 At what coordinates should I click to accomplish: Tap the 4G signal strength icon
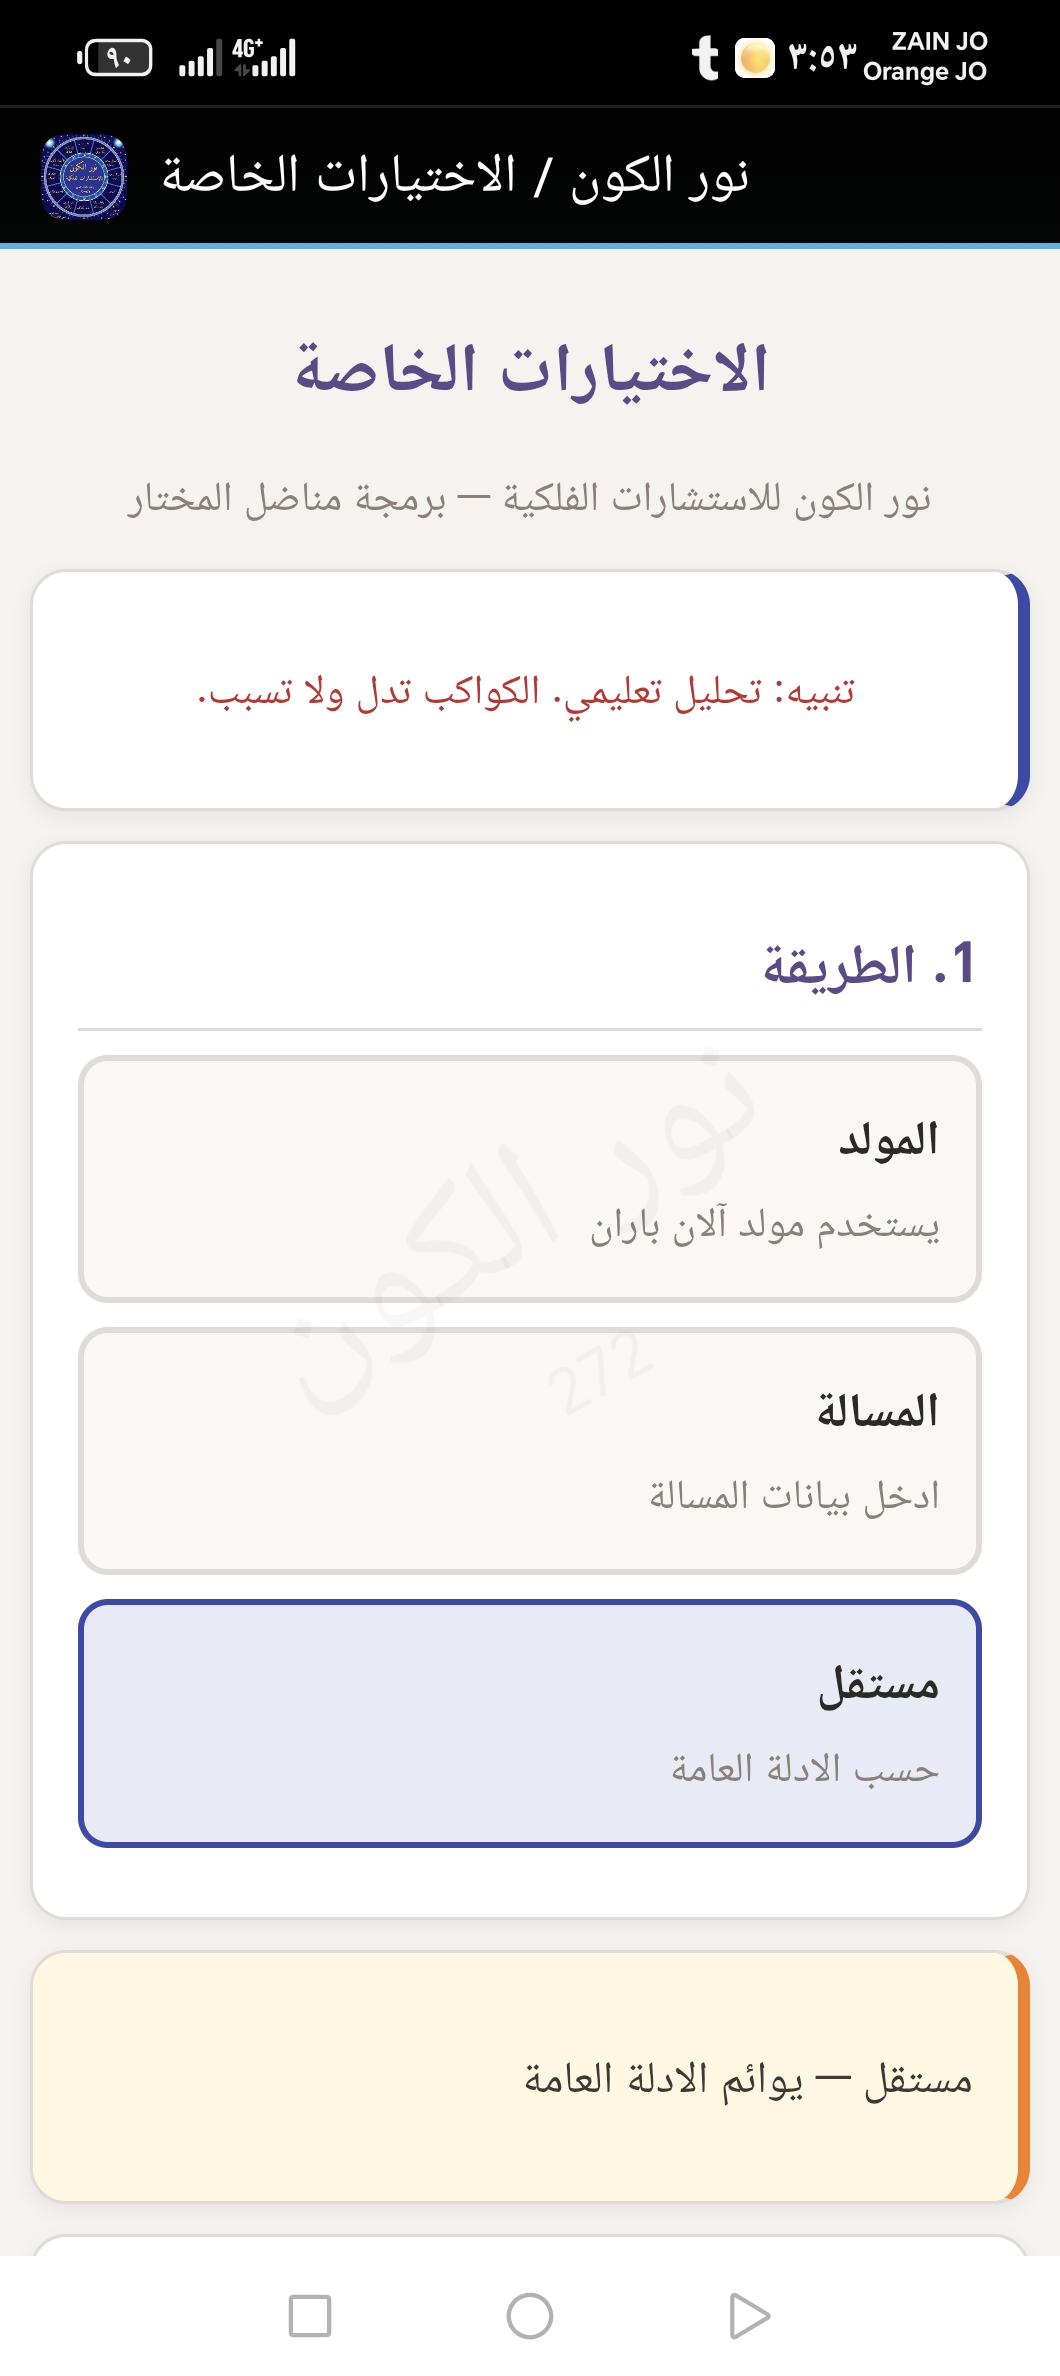[x=265, y=58]
